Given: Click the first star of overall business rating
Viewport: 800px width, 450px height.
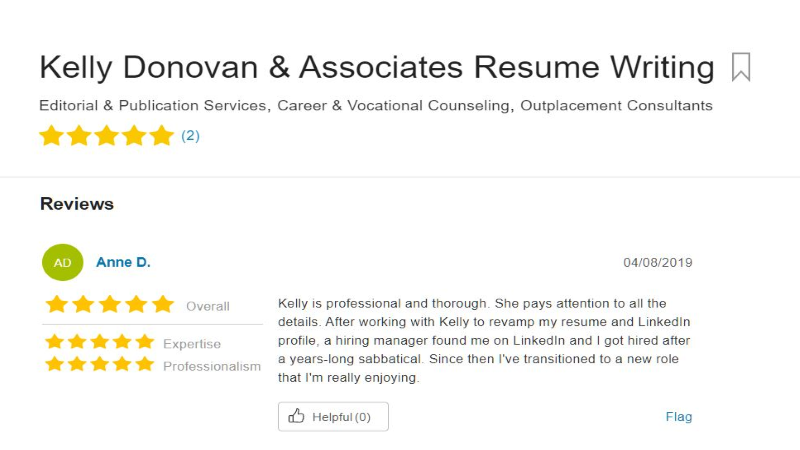Looking at the screenshot, I should point(52,136).
